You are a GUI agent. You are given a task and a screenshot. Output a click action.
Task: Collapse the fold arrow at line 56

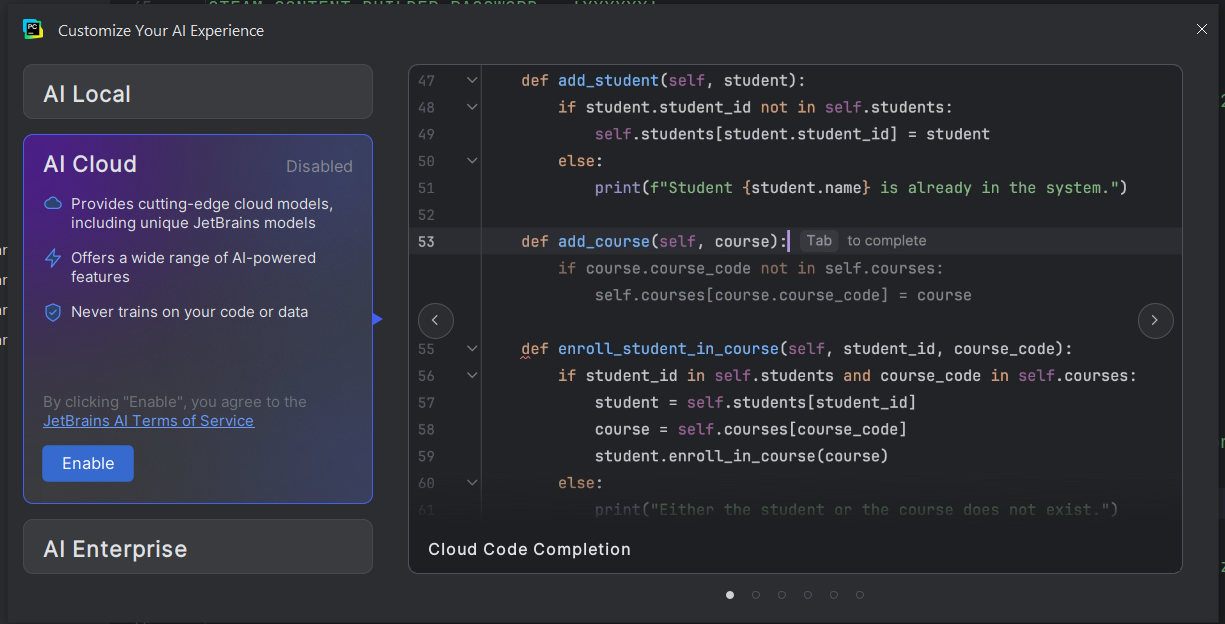[472, 376]
